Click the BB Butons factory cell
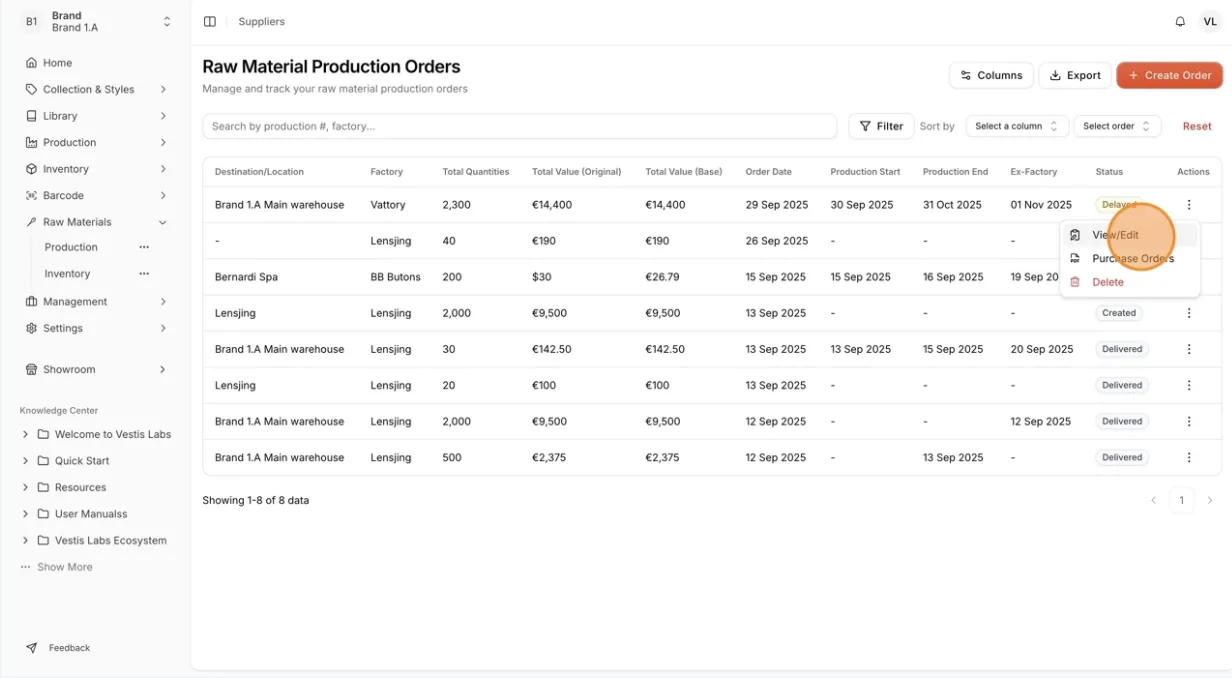Screen dimensions: 1232x678 pyautogui.click(x=395, y=277)
